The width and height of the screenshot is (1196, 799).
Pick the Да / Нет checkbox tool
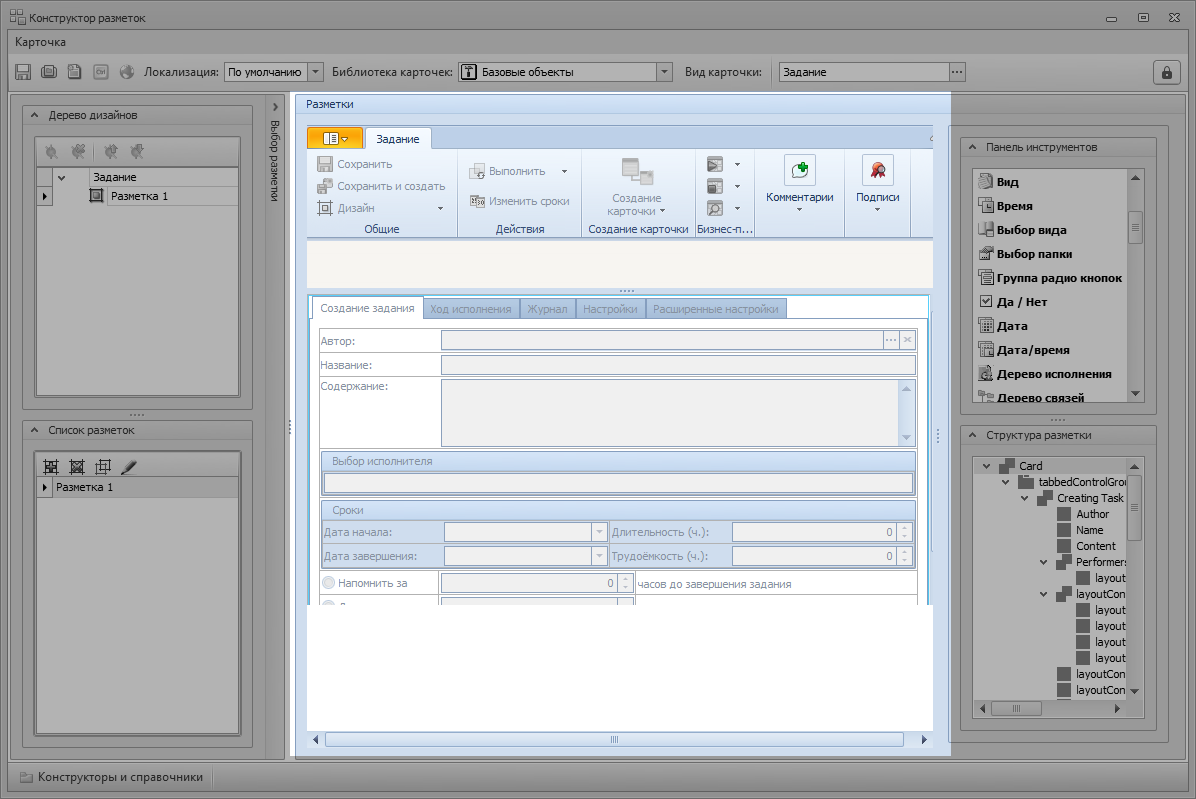1021,302
